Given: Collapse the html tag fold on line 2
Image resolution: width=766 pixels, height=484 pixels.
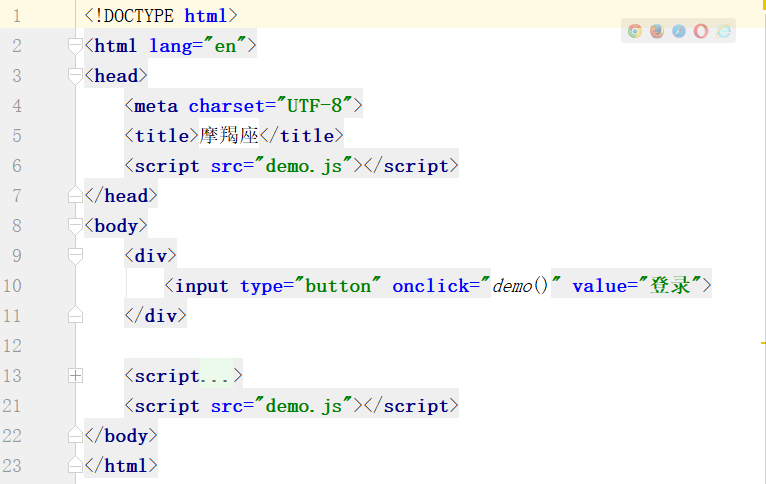Looking at the screenshot, I should 75,46.
